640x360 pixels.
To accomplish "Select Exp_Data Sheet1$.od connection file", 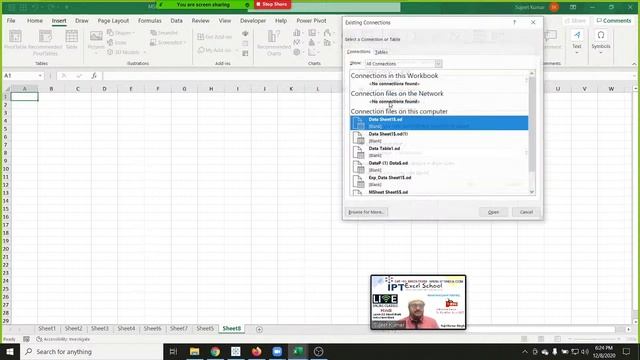I will click(439, 181).
